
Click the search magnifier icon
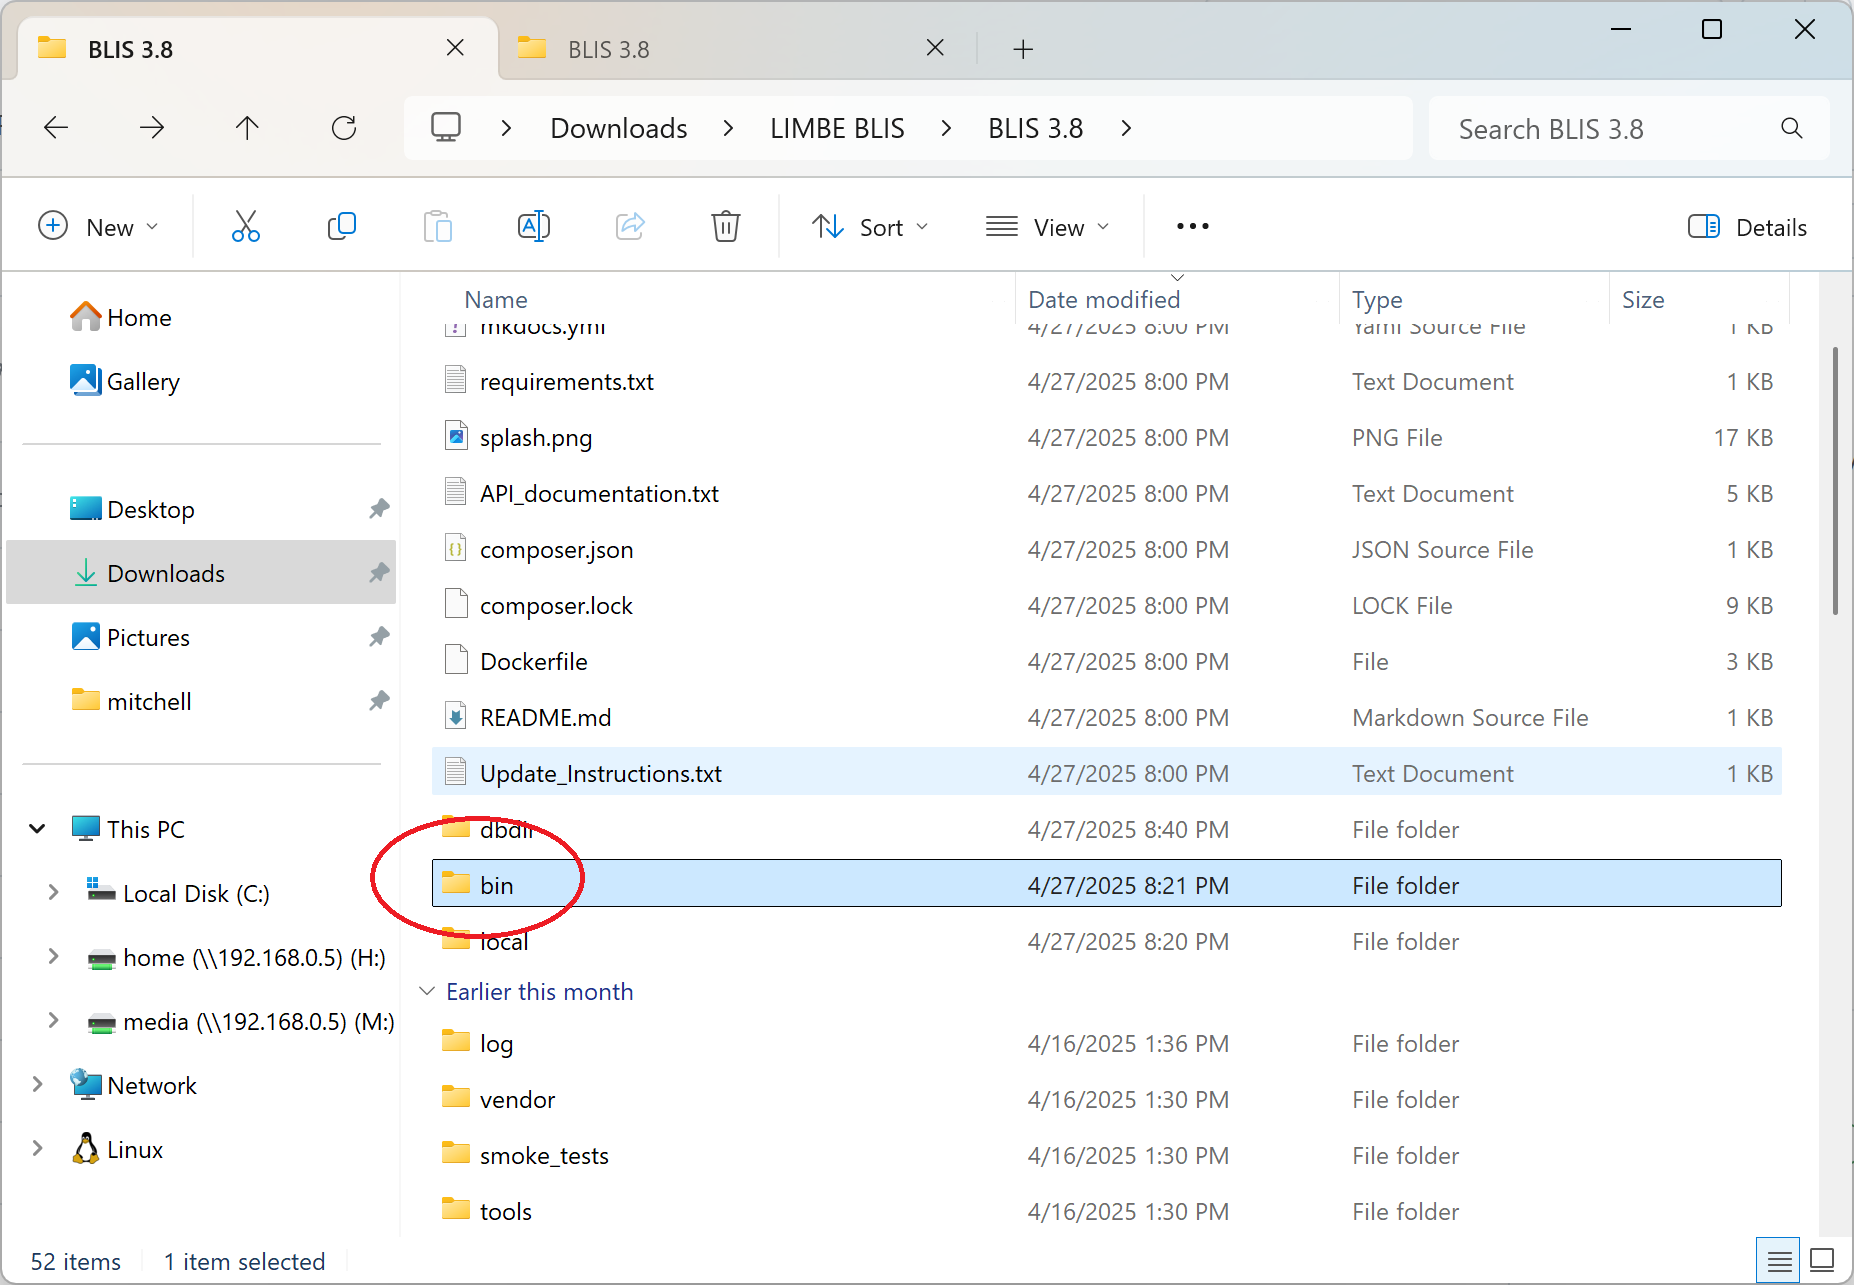pos(1791,129)
